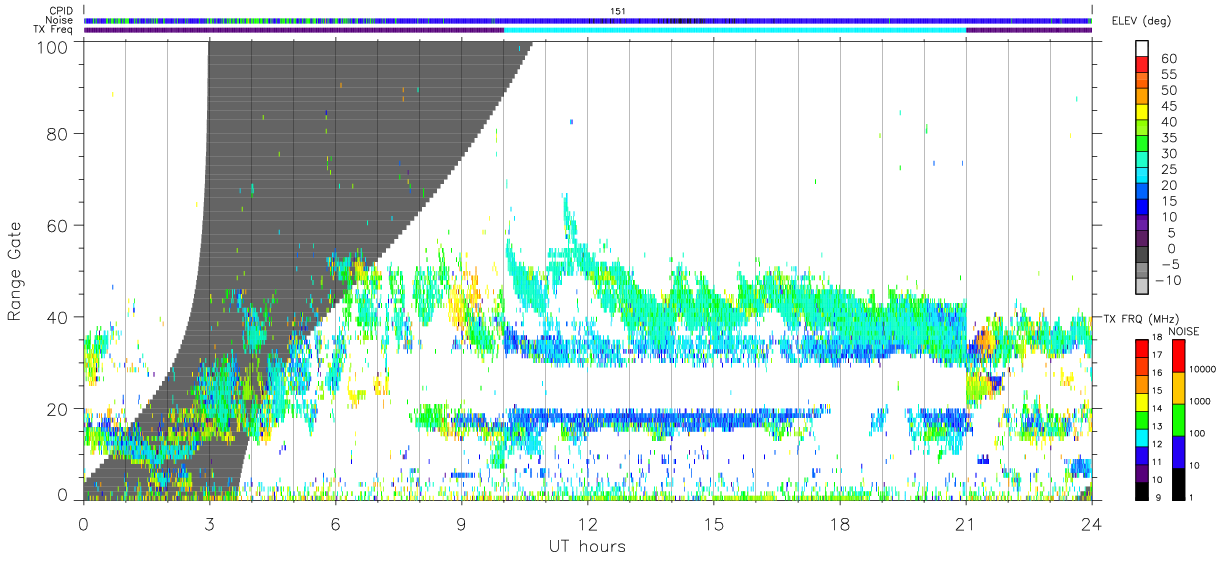Click the Range Gate axis title
This screenshot has width=1228, height=567.
(x=15, y=270)
